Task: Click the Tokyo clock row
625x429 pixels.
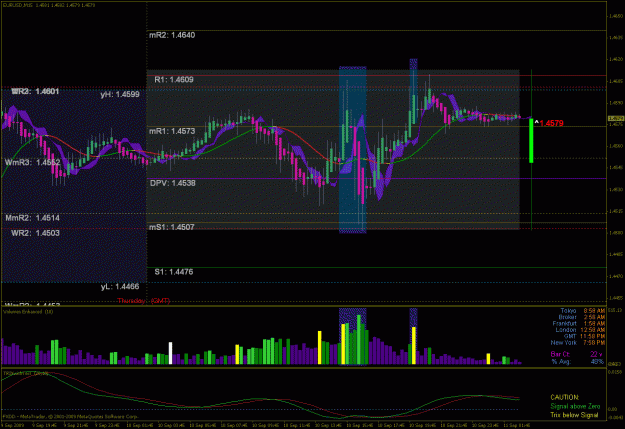Action: pos(582,311)
